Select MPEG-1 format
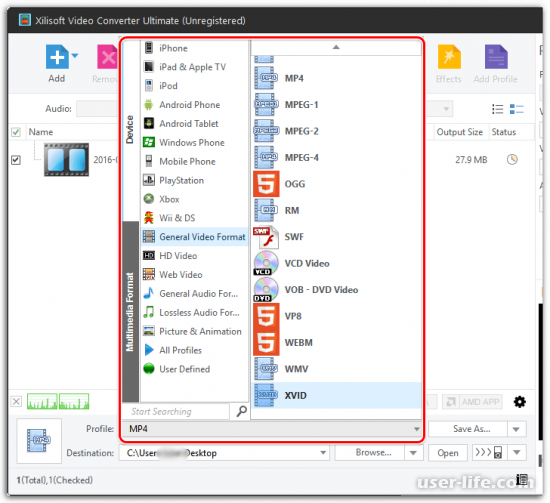Viewport: 550px width, 503px height. (337, 105)
